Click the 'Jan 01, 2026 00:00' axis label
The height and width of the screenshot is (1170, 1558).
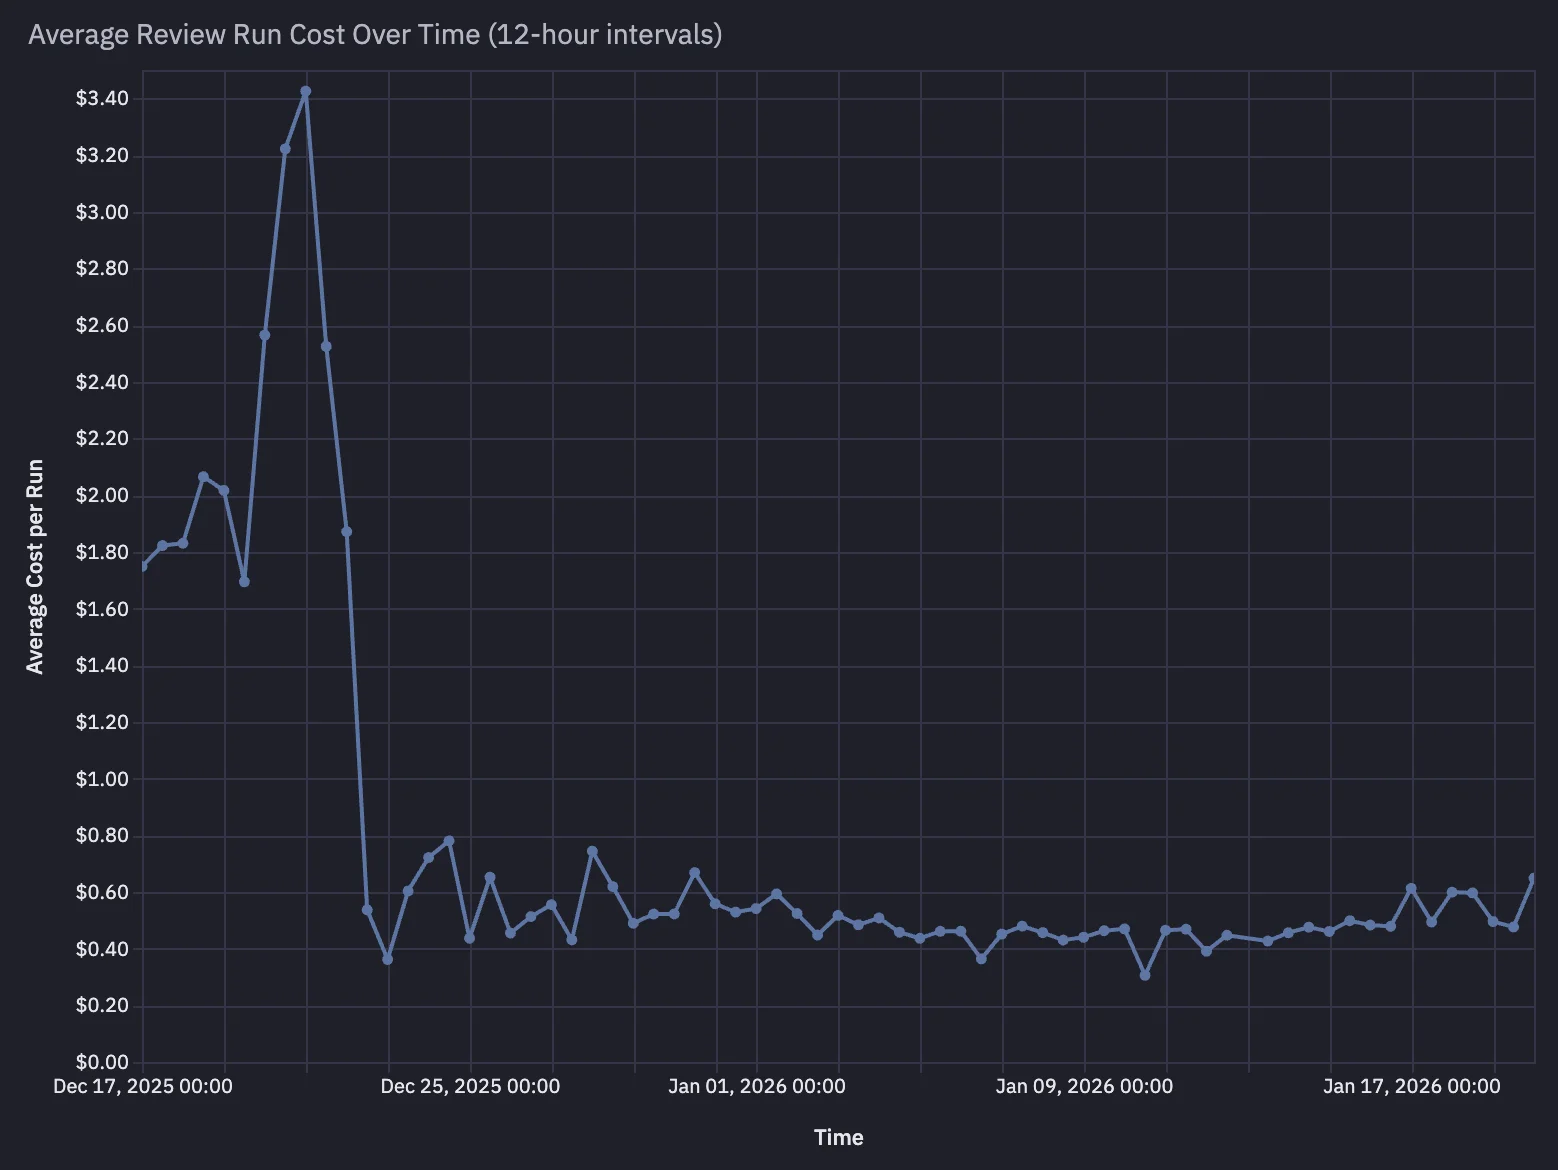point(756,1087)
